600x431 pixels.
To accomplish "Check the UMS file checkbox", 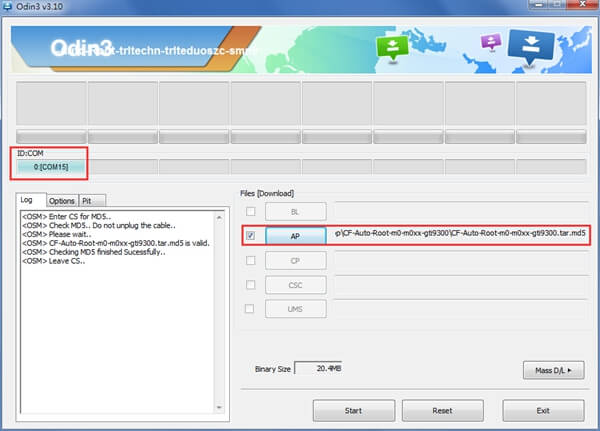I will pos(249,309).
